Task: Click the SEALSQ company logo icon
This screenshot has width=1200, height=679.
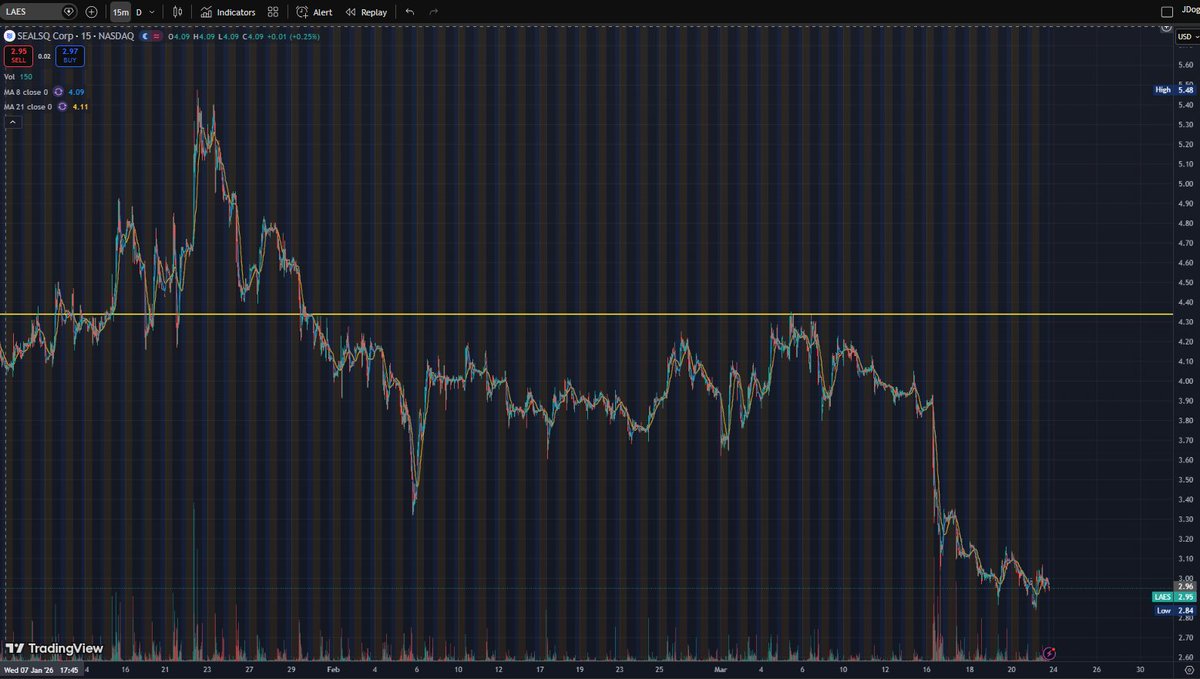Action: (9, 36)
